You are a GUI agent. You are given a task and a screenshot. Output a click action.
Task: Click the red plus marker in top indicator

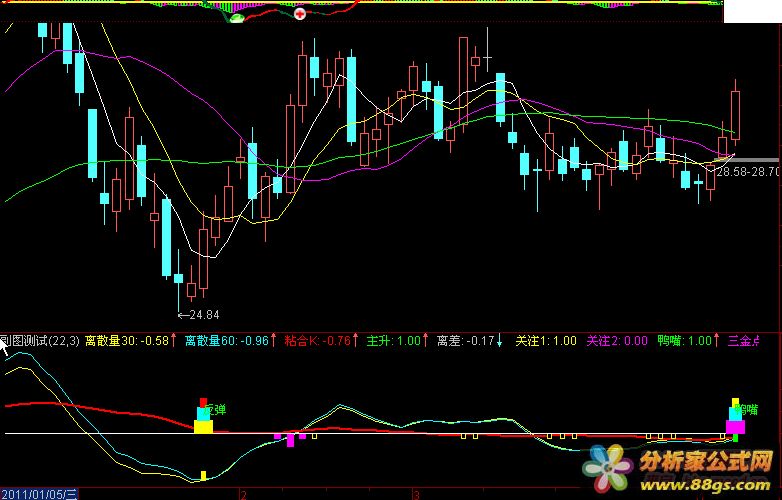click(300, 14)
